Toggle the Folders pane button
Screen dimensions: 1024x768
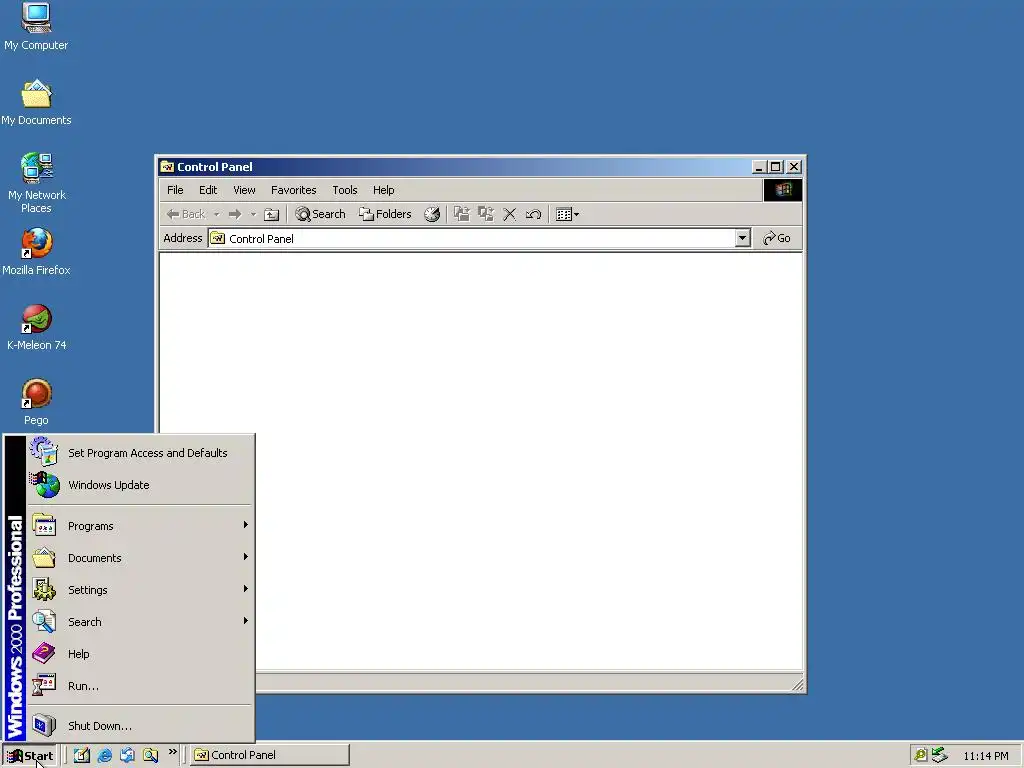[385, 214]
